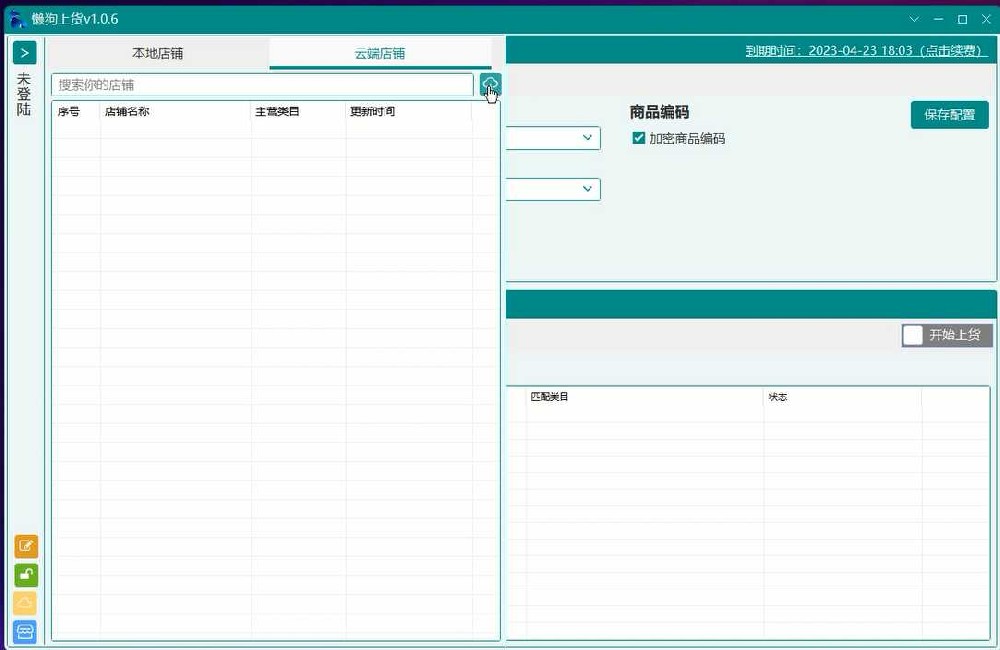Select the 云端店铺 tab
Image resolution: width=1000 pixels, height=650 pixels.
click(380, 53)
